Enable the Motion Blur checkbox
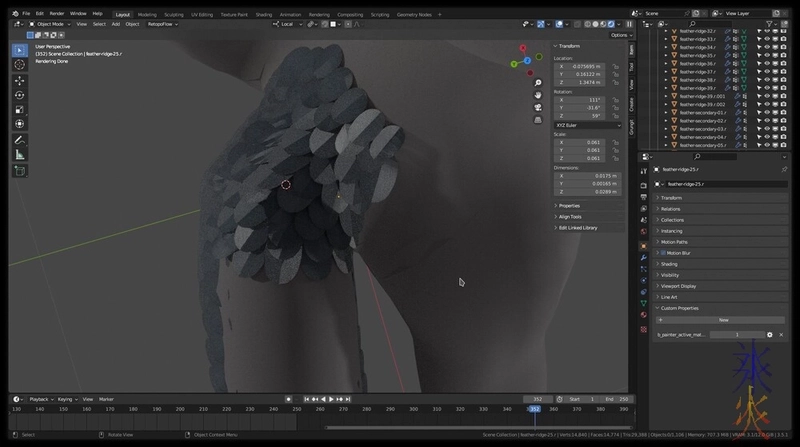This screenshot has width=800, height=447. pyautogui.click(x=662, y=253)
